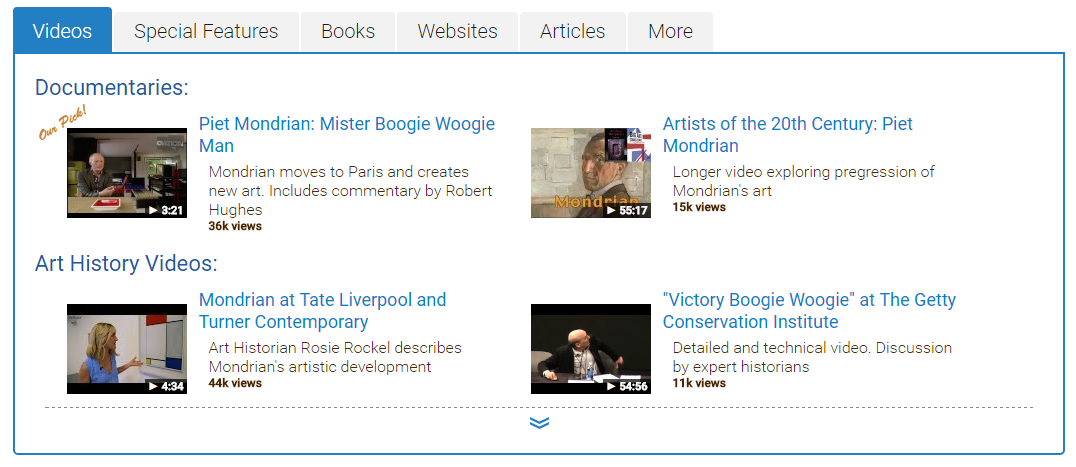Click description 'Mondrian moves to Paris and creates'

coord(338,171)
